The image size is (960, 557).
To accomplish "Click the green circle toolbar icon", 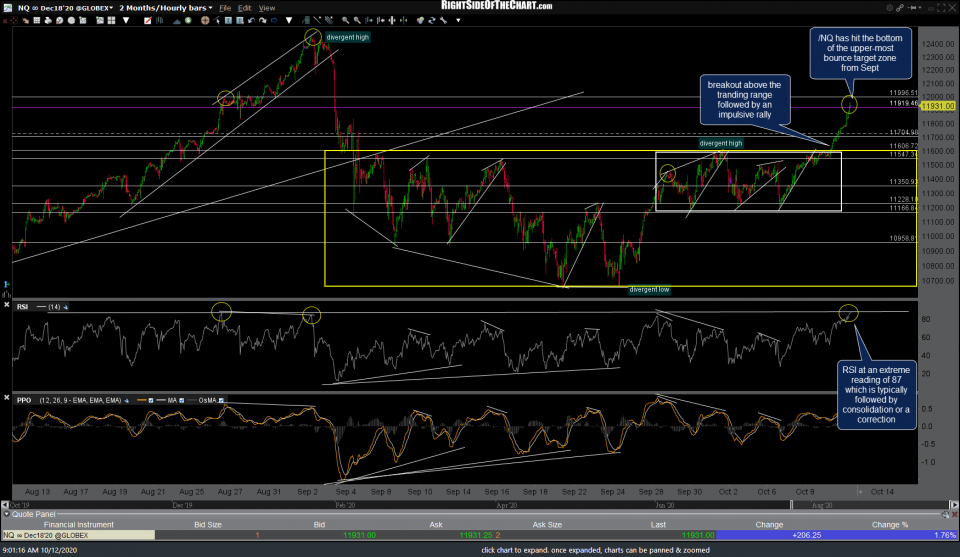I will pyautogui.click(x=188, y=20).
